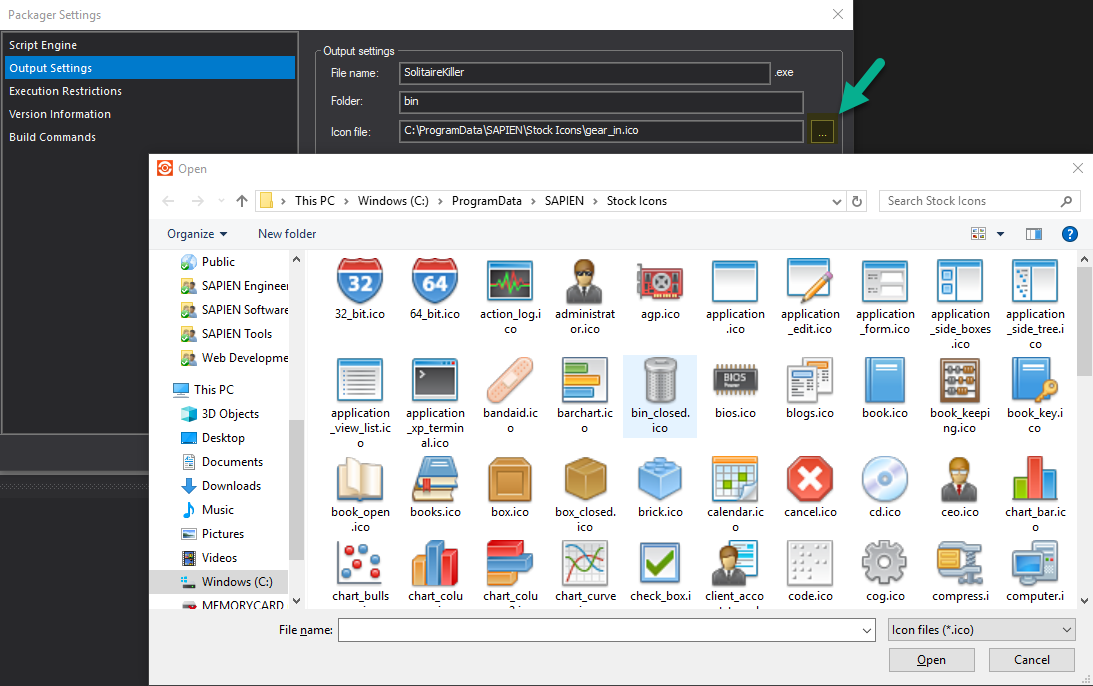1093x686 pixels.
Task: Pick the bin_closed.ico trash can icon
Action: (659, 381)
